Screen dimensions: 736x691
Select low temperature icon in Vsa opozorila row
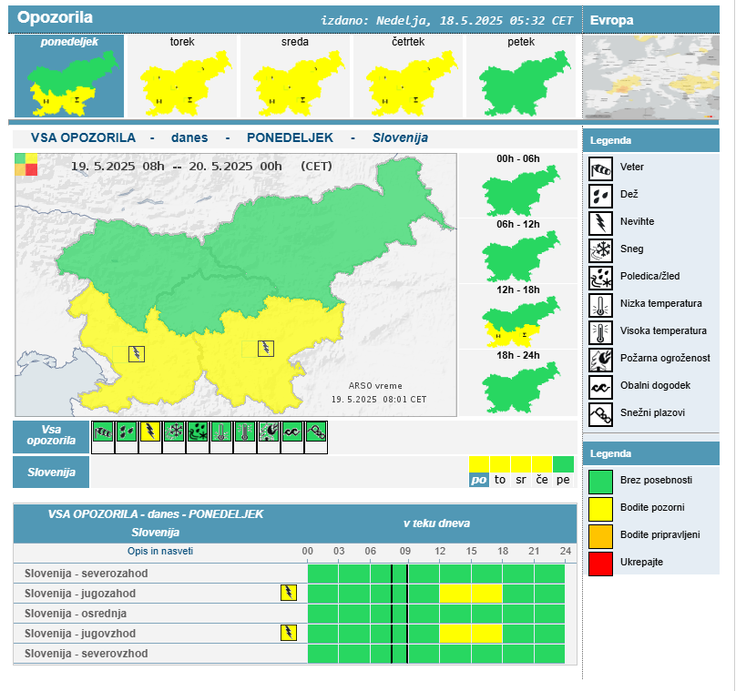(222, 431)
